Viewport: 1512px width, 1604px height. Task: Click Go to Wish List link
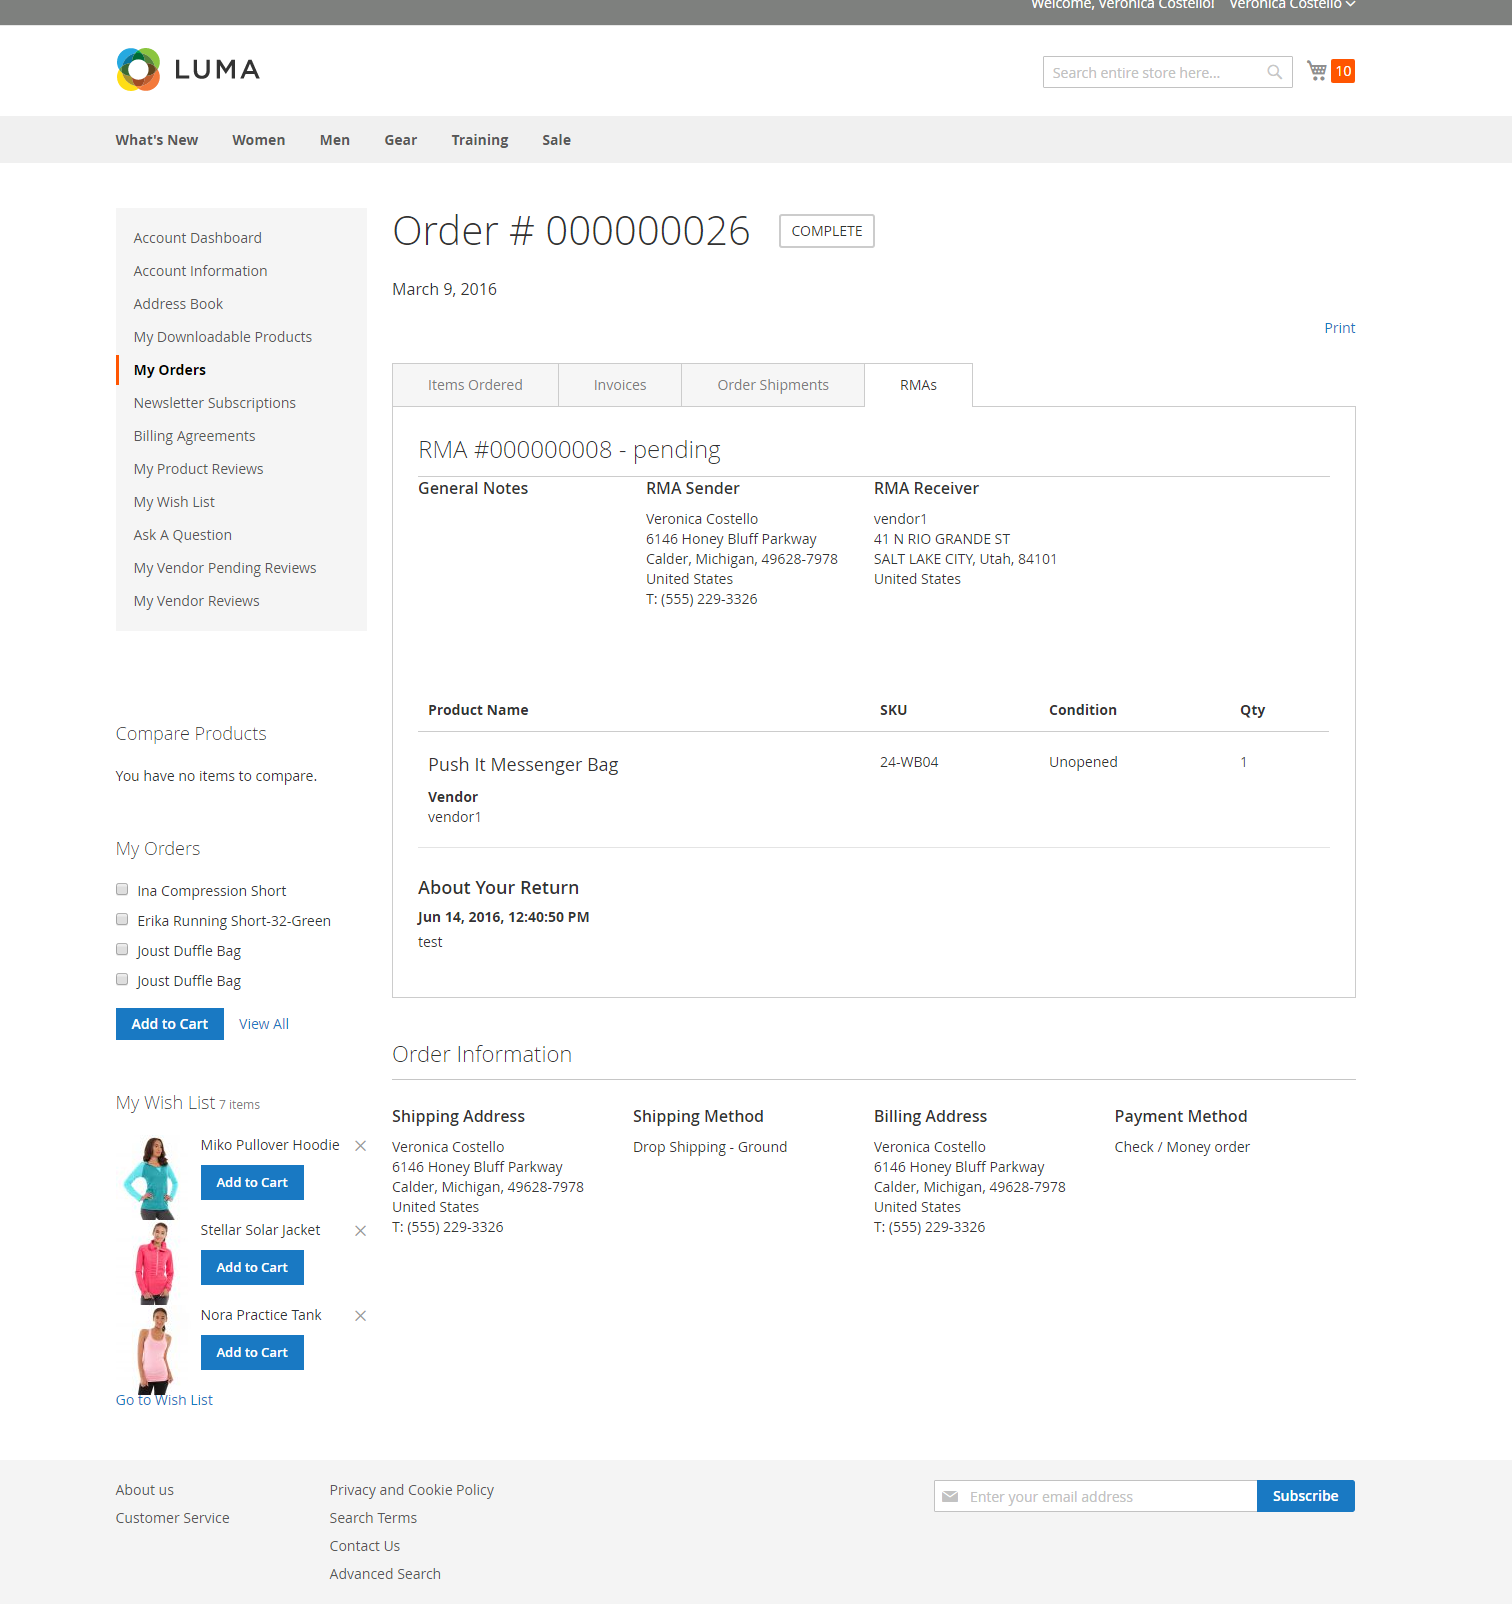point(164,1400)
